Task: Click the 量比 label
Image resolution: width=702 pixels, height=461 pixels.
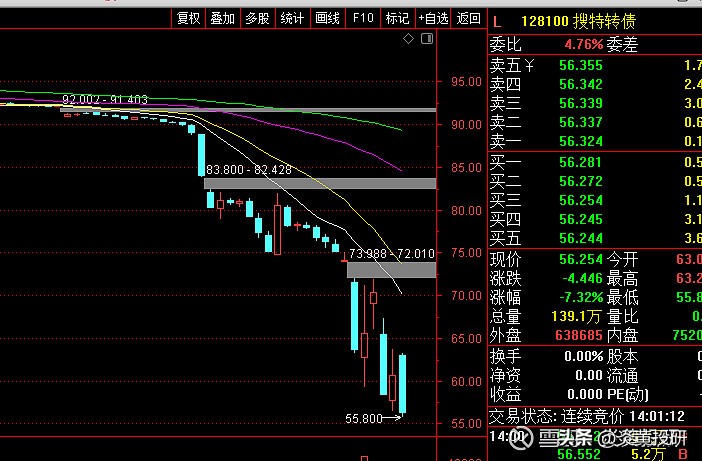Action: pos(622,317)
